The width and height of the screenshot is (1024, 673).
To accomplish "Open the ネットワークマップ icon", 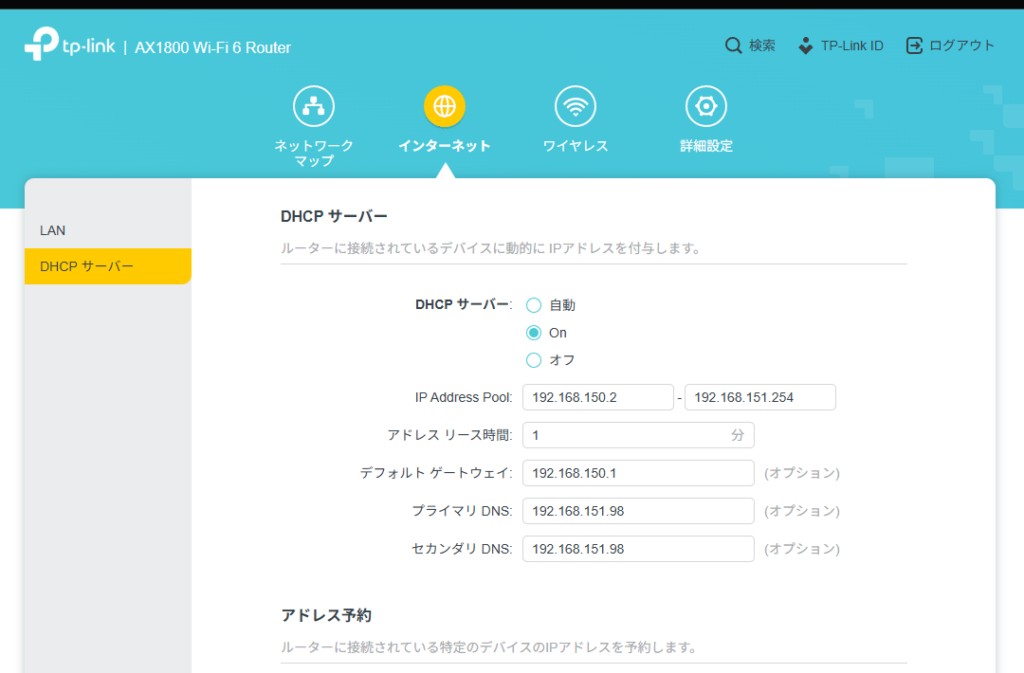I will (313, 105).
